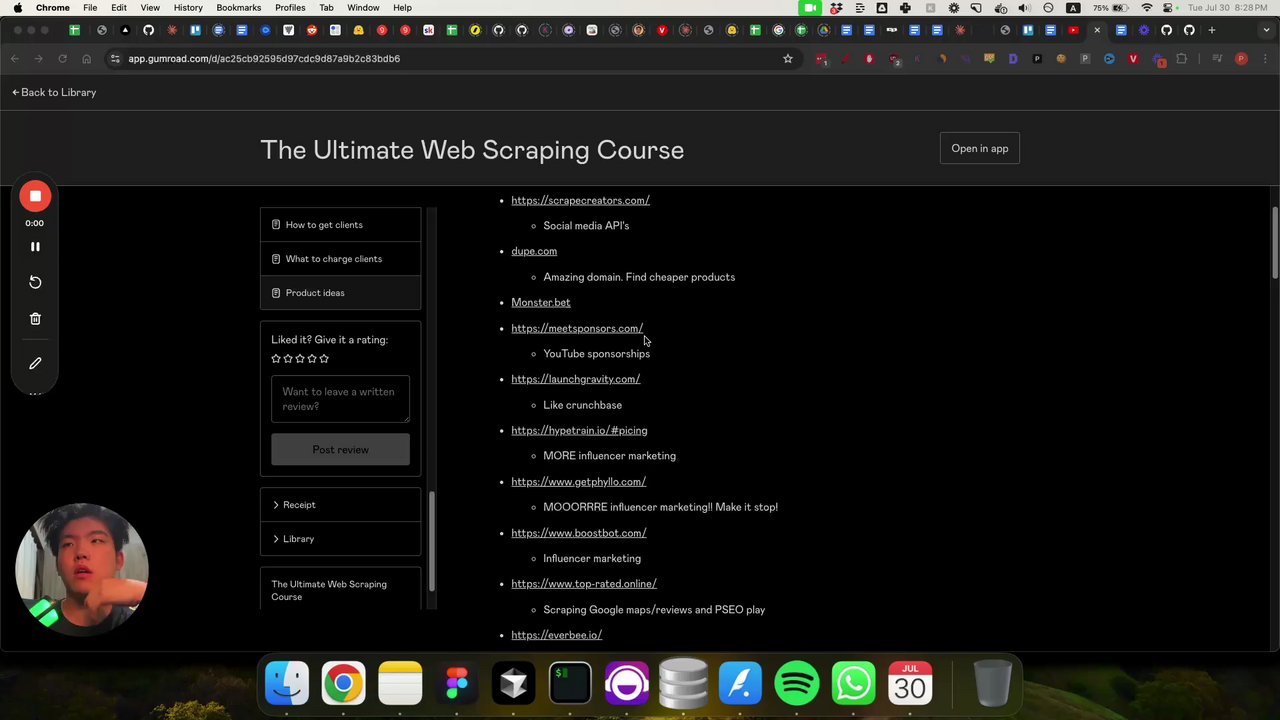Select the pencil draw tool in recorder
This screenshot has width=1280, height=720.
(35, 363)
